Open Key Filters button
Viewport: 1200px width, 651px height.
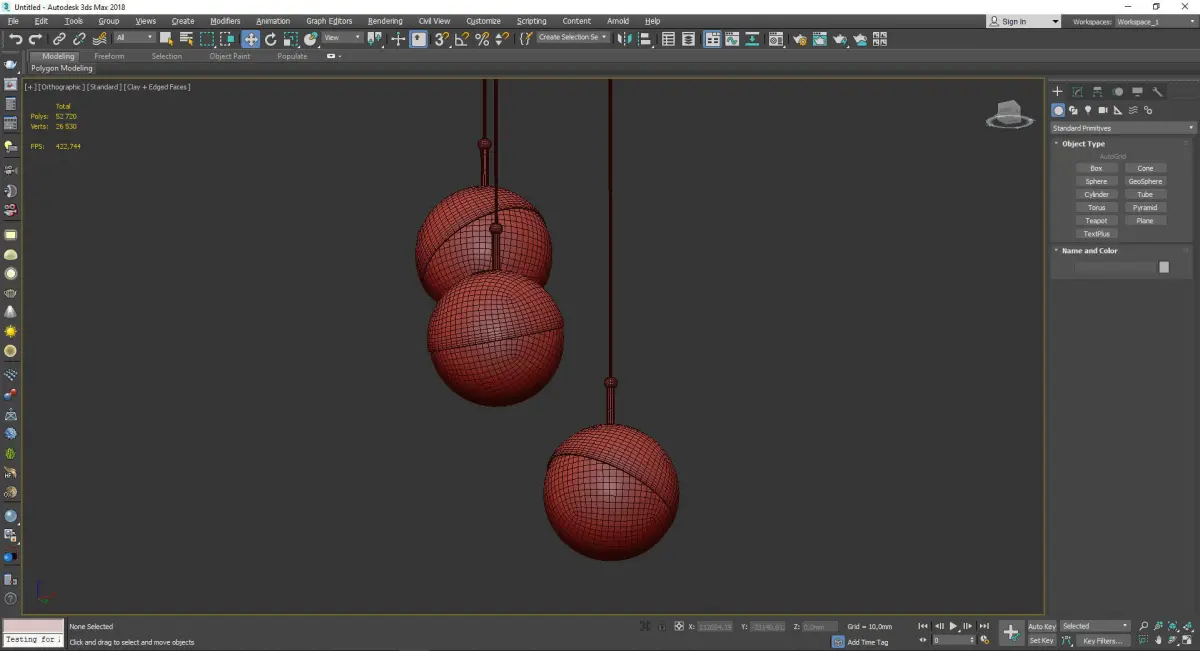click(x=1102, y=640)
